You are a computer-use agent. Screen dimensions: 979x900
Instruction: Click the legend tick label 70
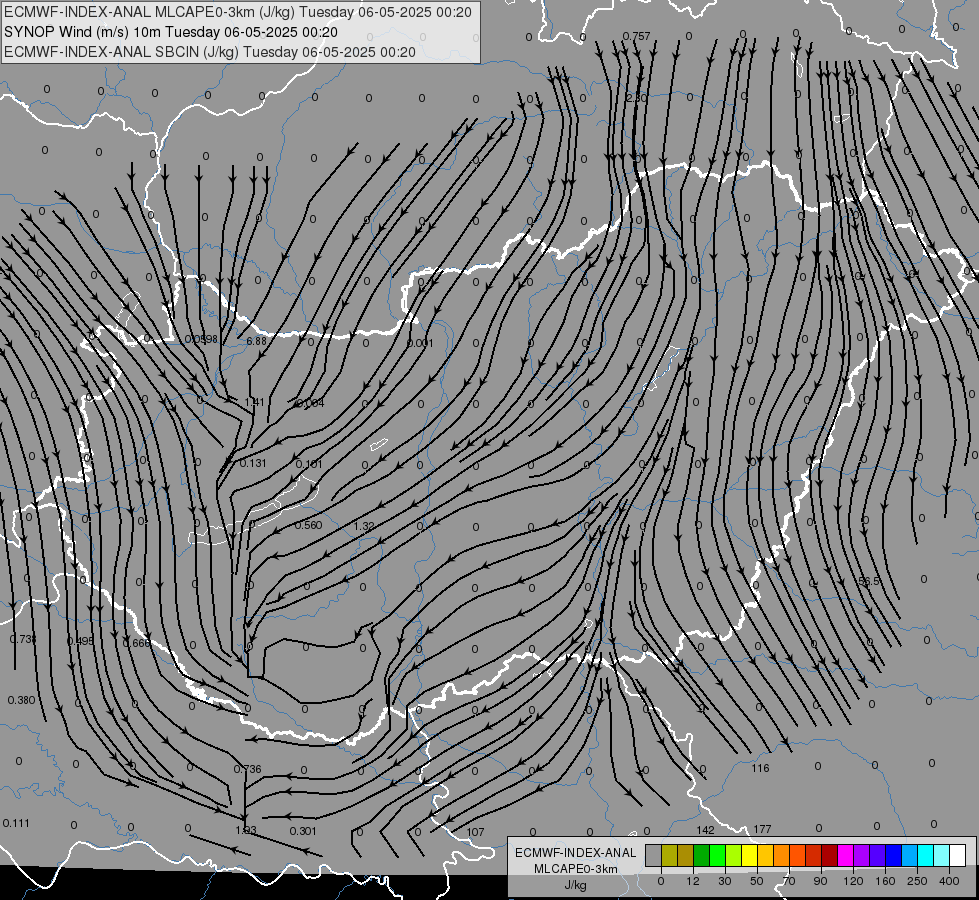tap(789, 881)
